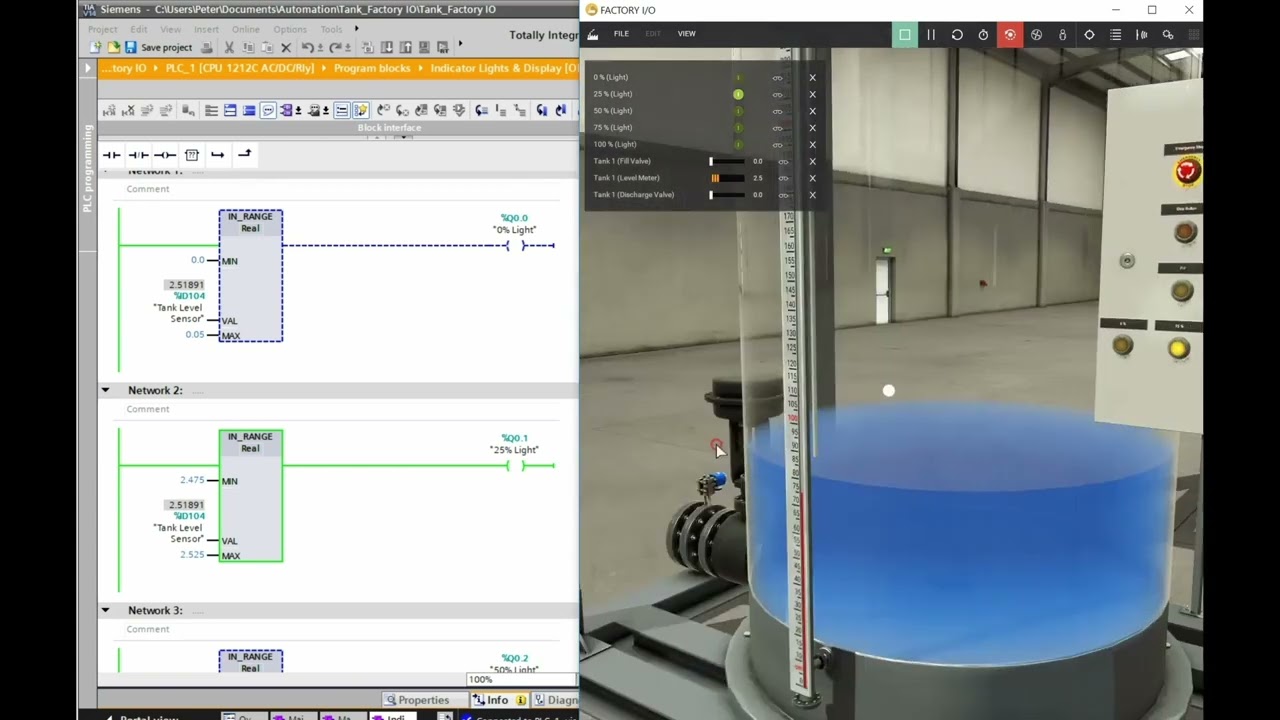Viewport: 1280px width, 720px height.
Task: Click the Program blocks breadcrumb
Action: coord(372,68)
